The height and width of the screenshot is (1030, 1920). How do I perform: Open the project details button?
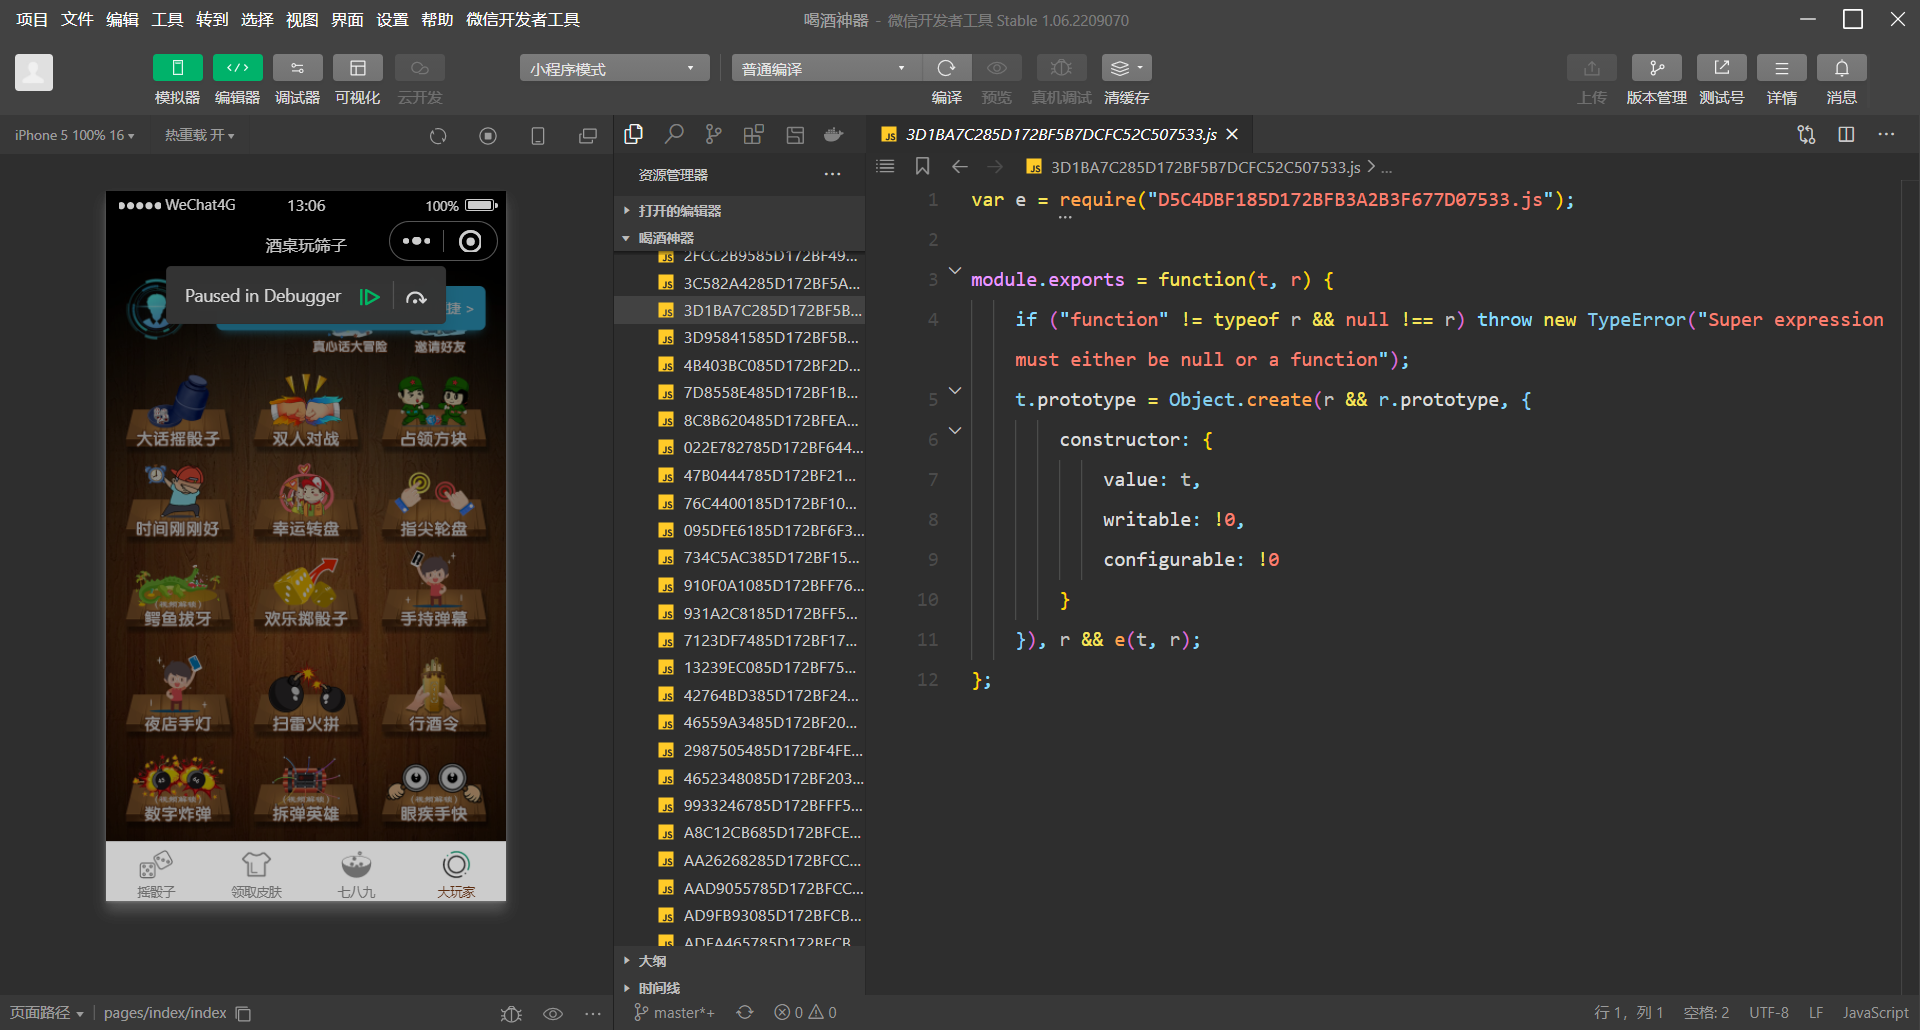tap(1781, 68)
